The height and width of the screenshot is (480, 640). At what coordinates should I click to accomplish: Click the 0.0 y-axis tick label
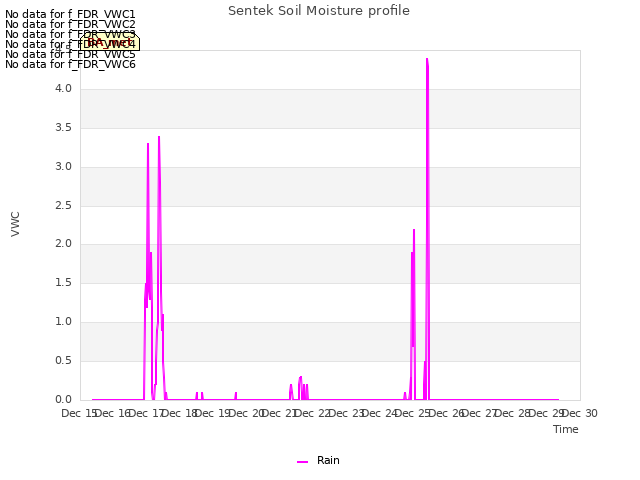63,400
